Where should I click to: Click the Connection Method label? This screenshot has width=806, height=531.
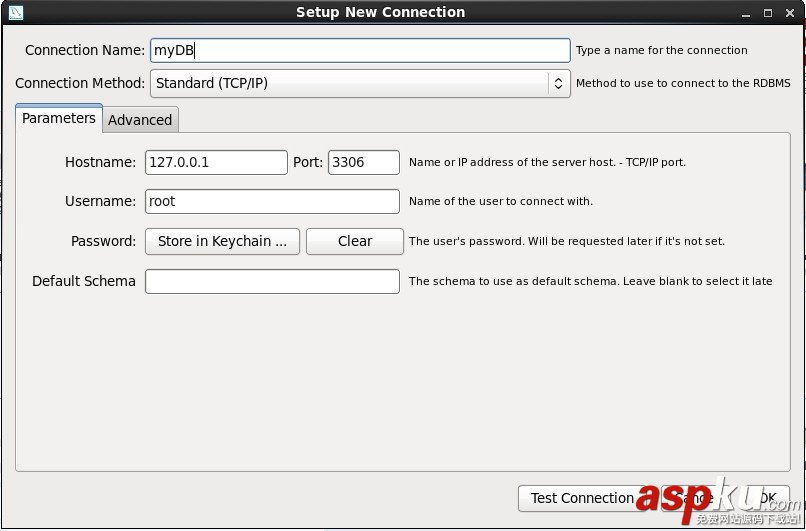click(80, 83)
